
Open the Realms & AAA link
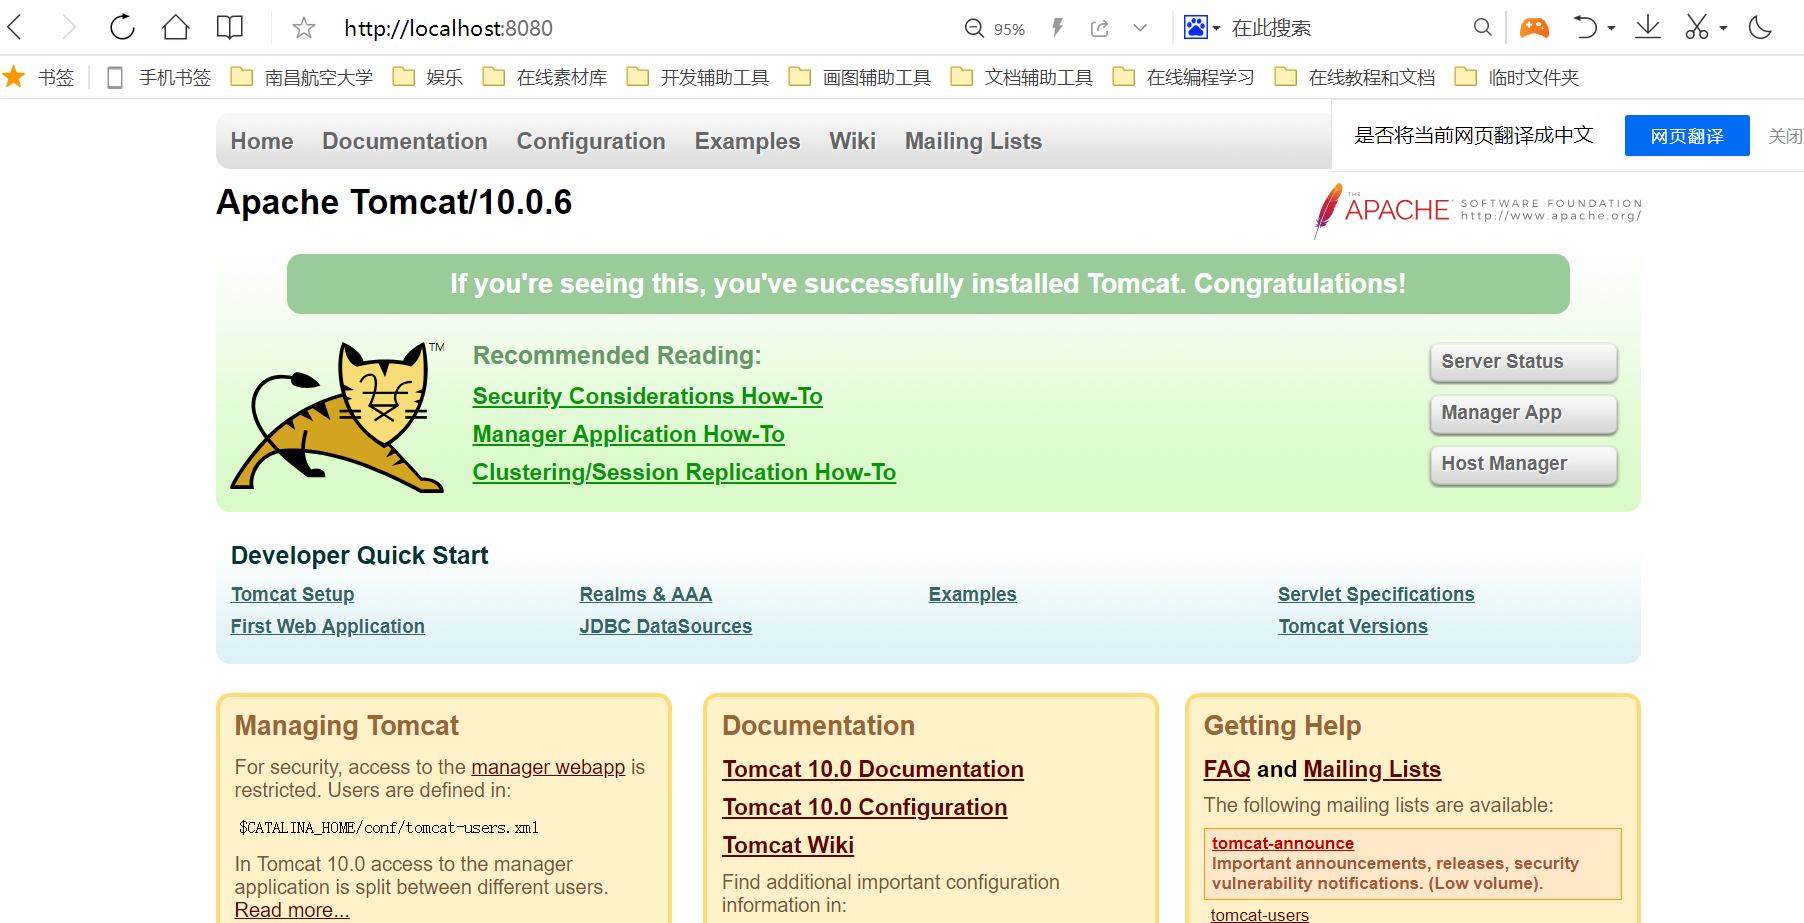tap(646, 594)
